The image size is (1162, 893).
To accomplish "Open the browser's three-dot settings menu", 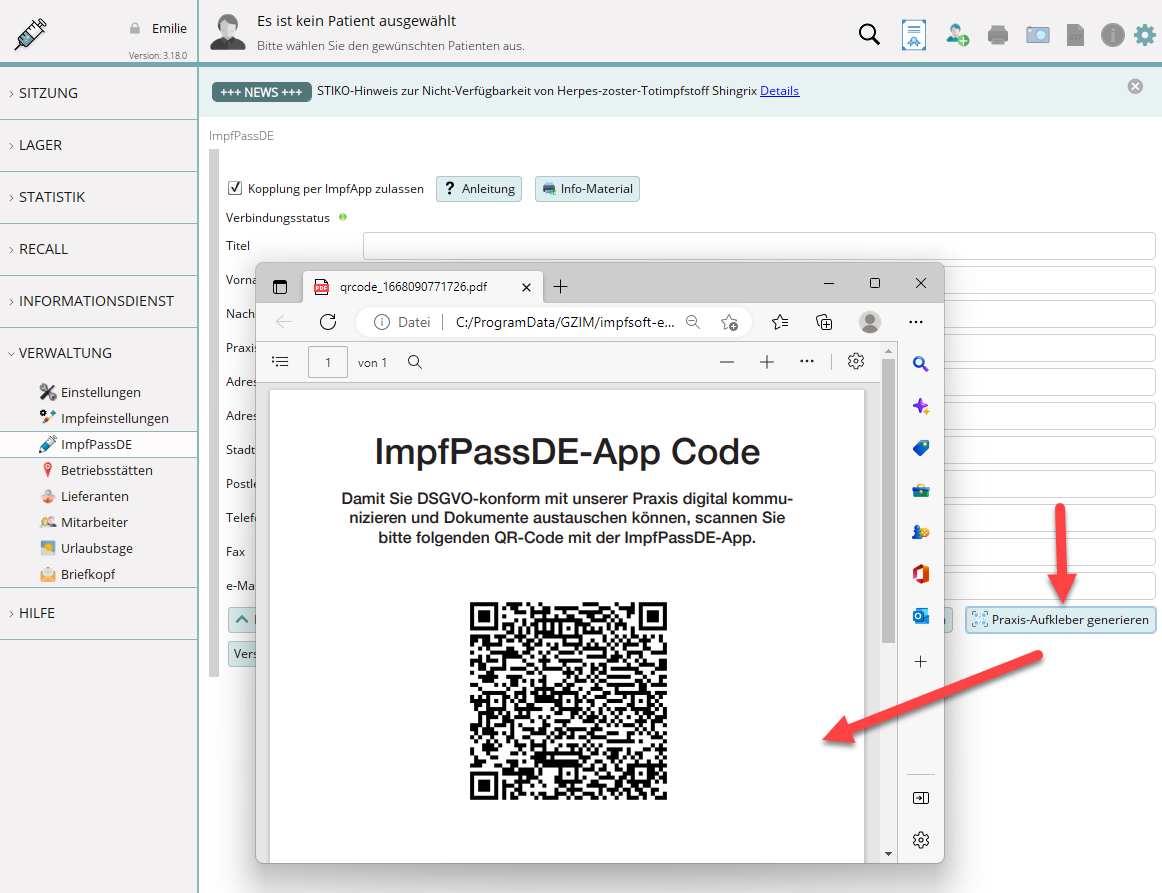I will pyautogui.click(x=916, y=322).
